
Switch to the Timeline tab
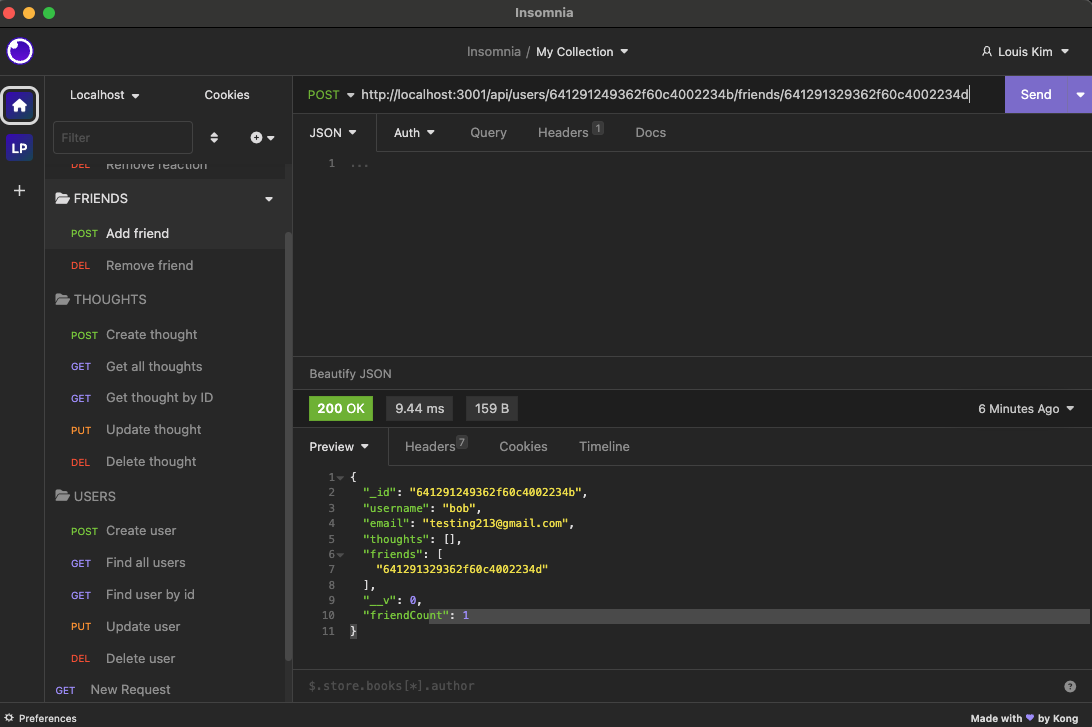[x=603, y=446]
